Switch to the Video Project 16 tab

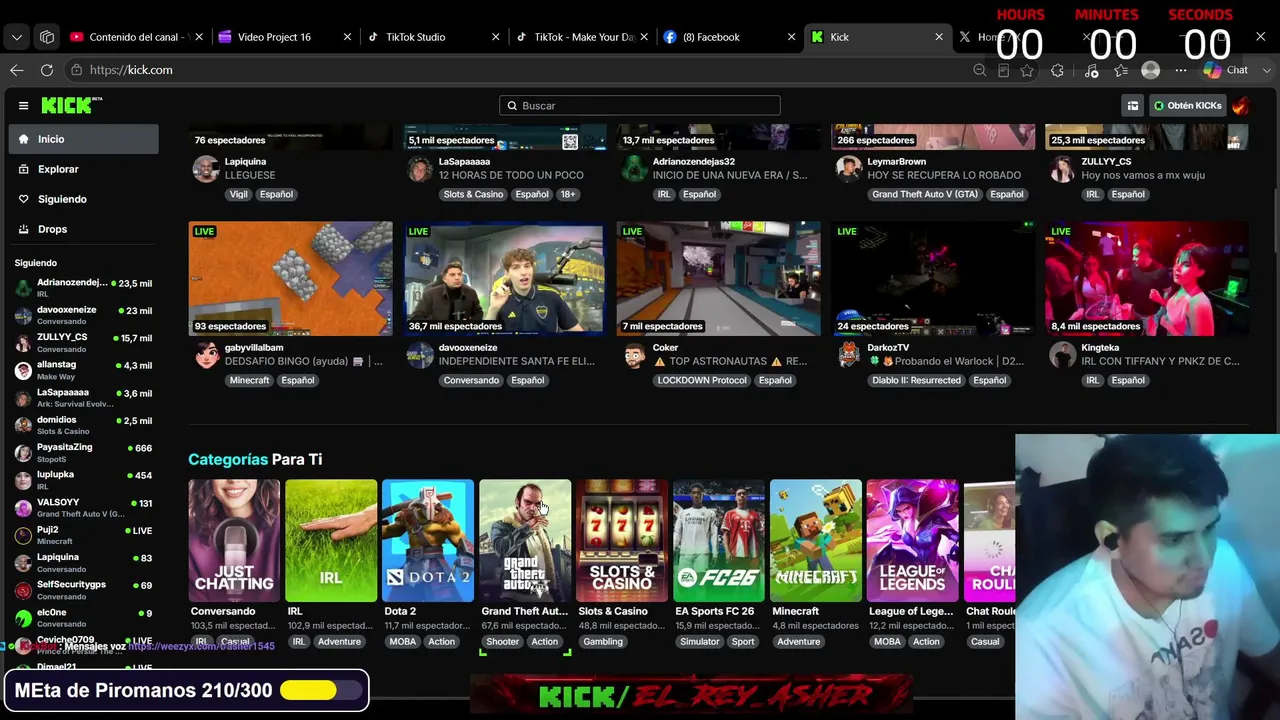(284, 37)
